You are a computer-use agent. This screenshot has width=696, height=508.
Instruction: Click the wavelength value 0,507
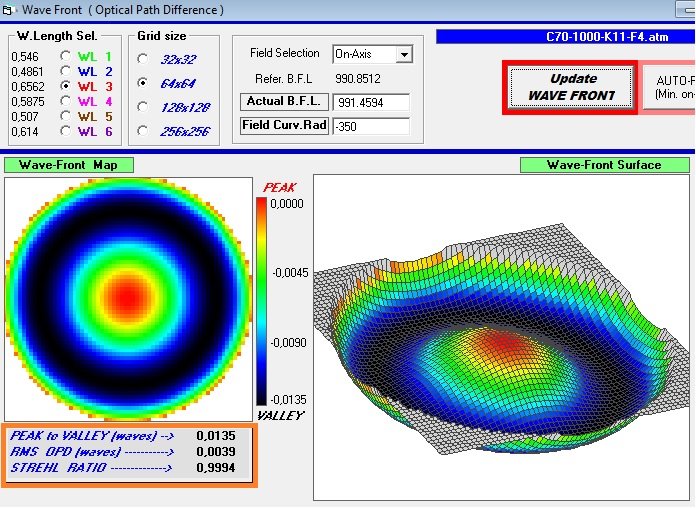click(25, 117)
